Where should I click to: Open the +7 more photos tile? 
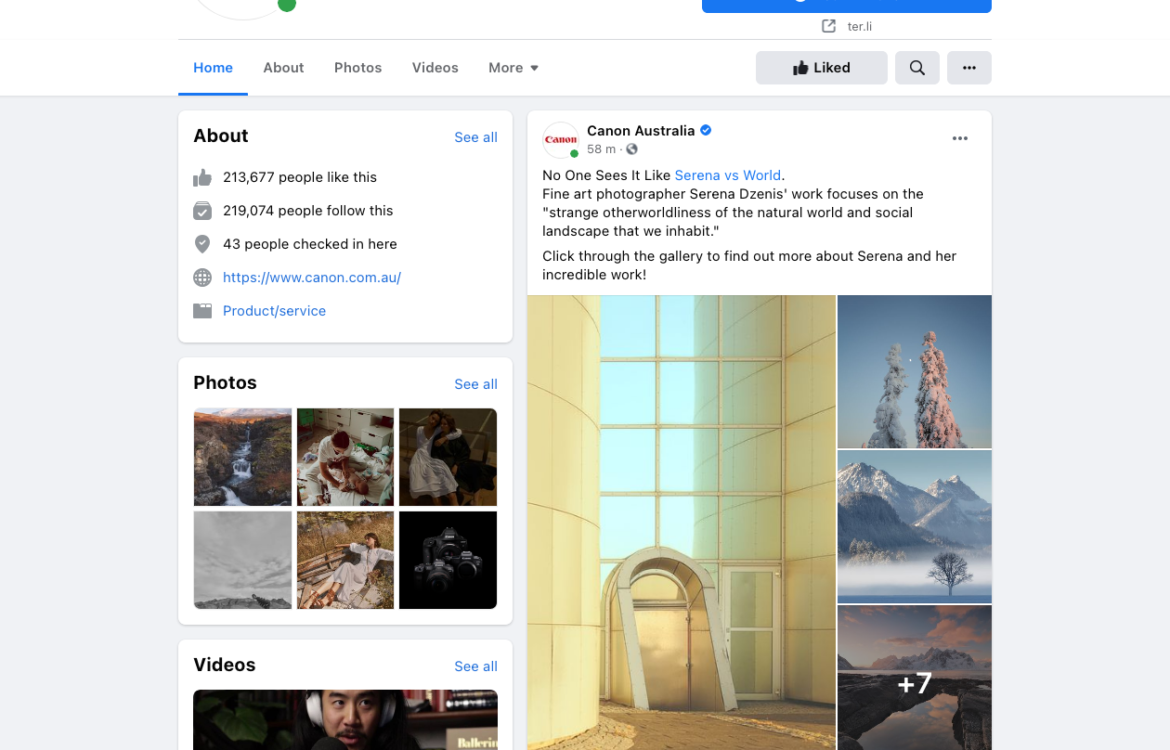pos(914,678)
